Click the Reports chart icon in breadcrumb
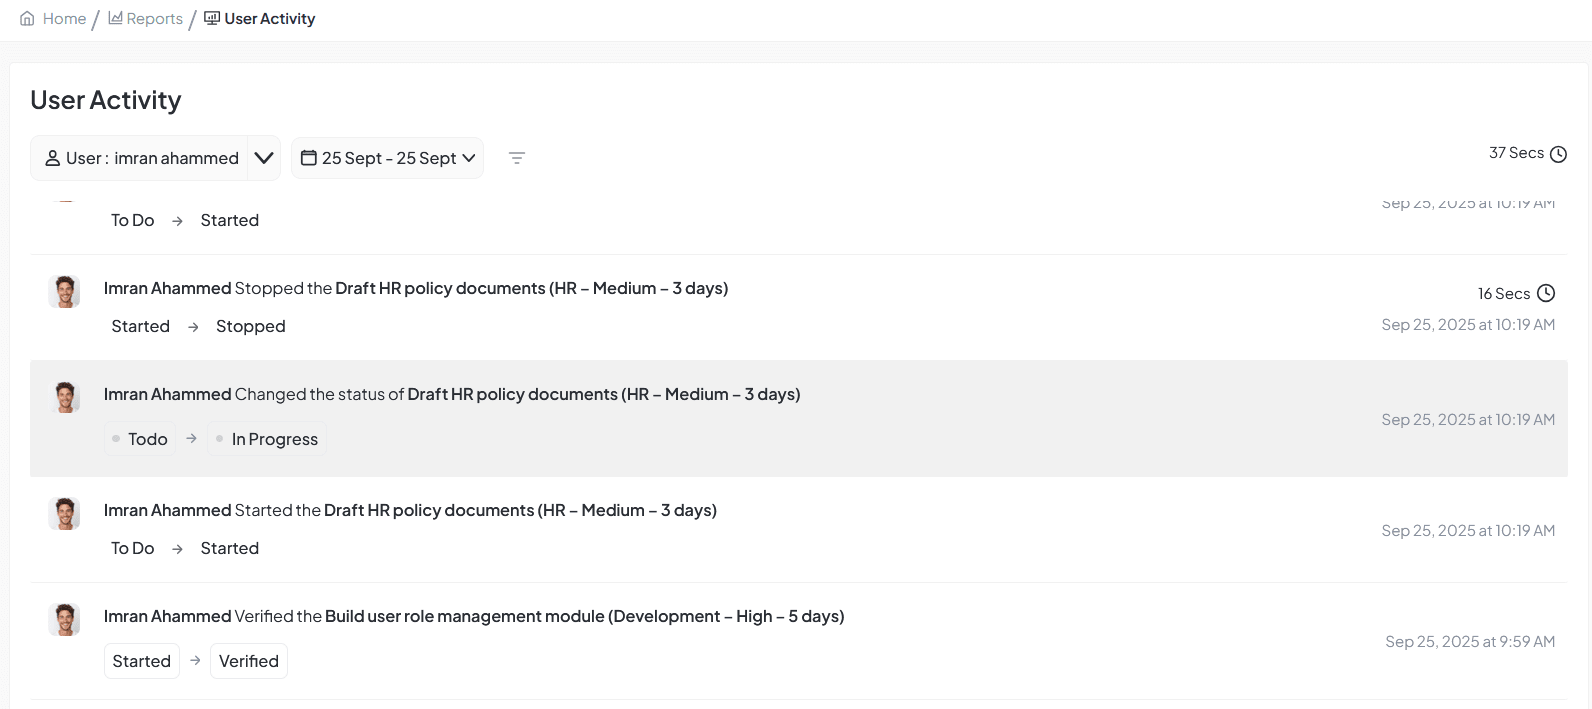The height and width of the screenshot is (709, 1592). tap(115, 18)
